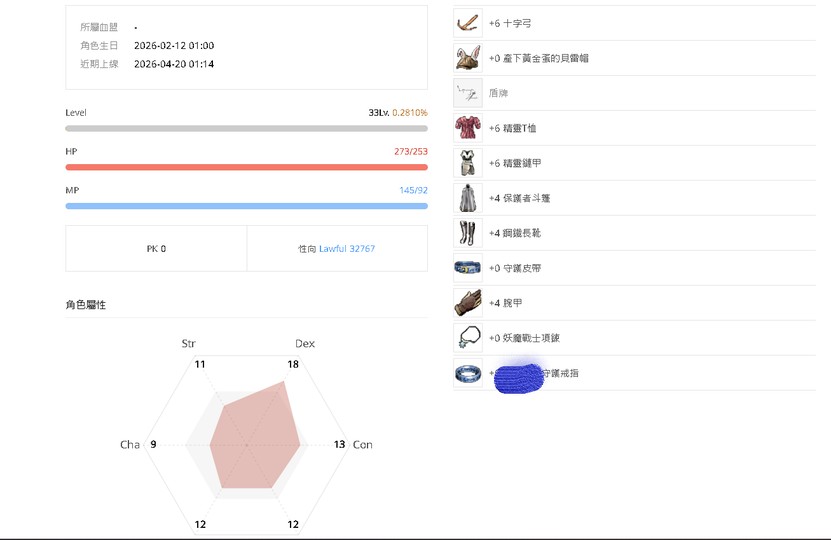The height and width of the screenshot is (540, 831).
Task: Click the guardian ring icon
Action: pos(468,373)
